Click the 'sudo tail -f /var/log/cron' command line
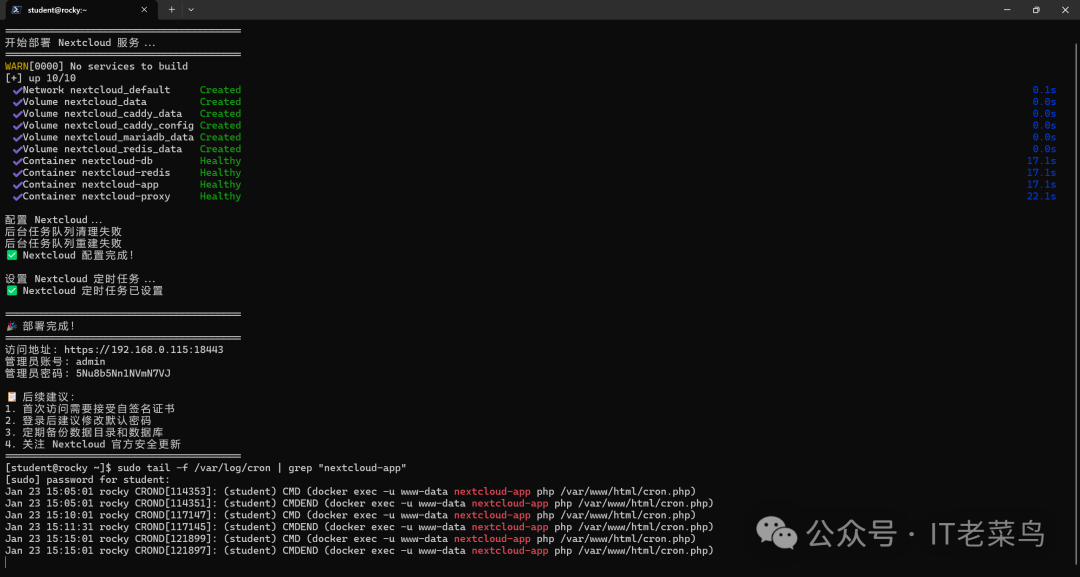The width and height of the screenshot is (1080, 577). coord(205,468)
